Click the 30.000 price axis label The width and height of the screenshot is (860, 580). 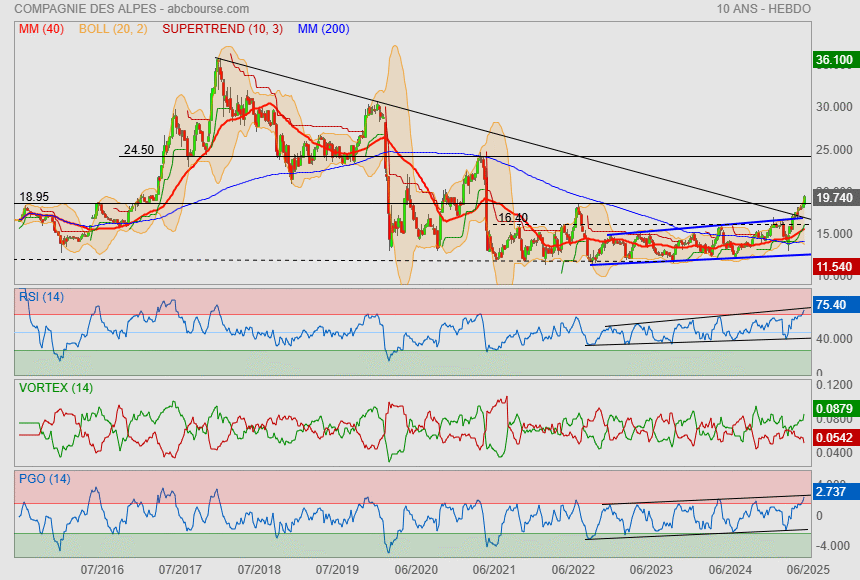[x=834, y=107]
